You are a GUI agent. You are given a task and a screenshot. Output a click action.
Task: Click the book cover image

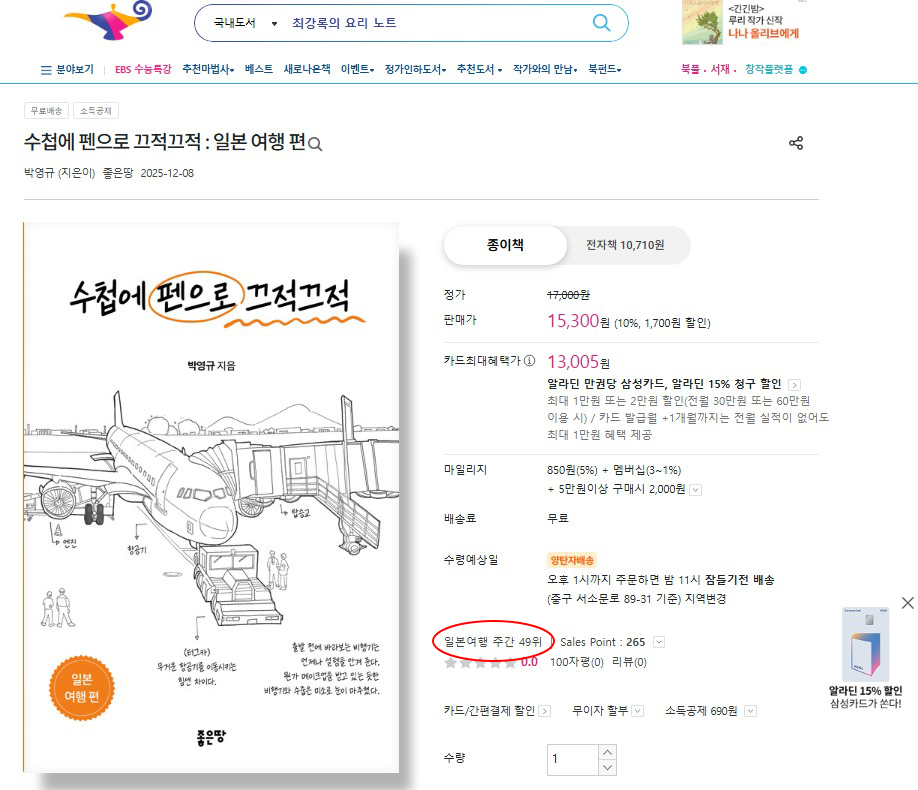coord(211,497)
